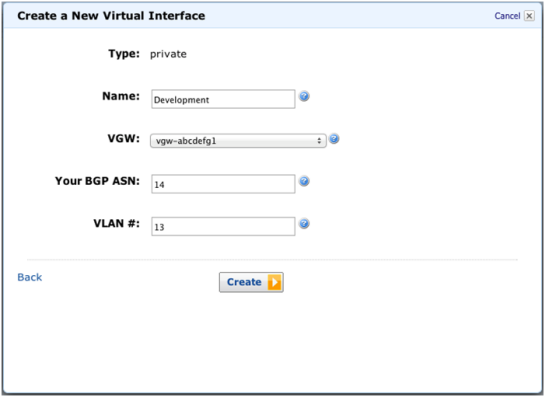Open help icon beside VGW dropdown
Viewport: 545px width, 397px height.
tap(334, 139)
